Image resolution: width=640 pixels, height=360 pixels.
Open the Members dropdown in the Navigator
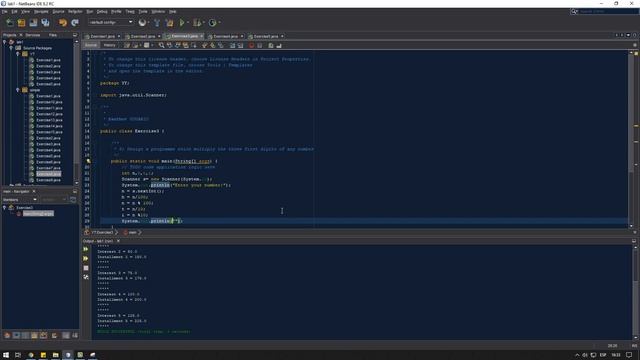pyautogui.click(x=20, y=200)
